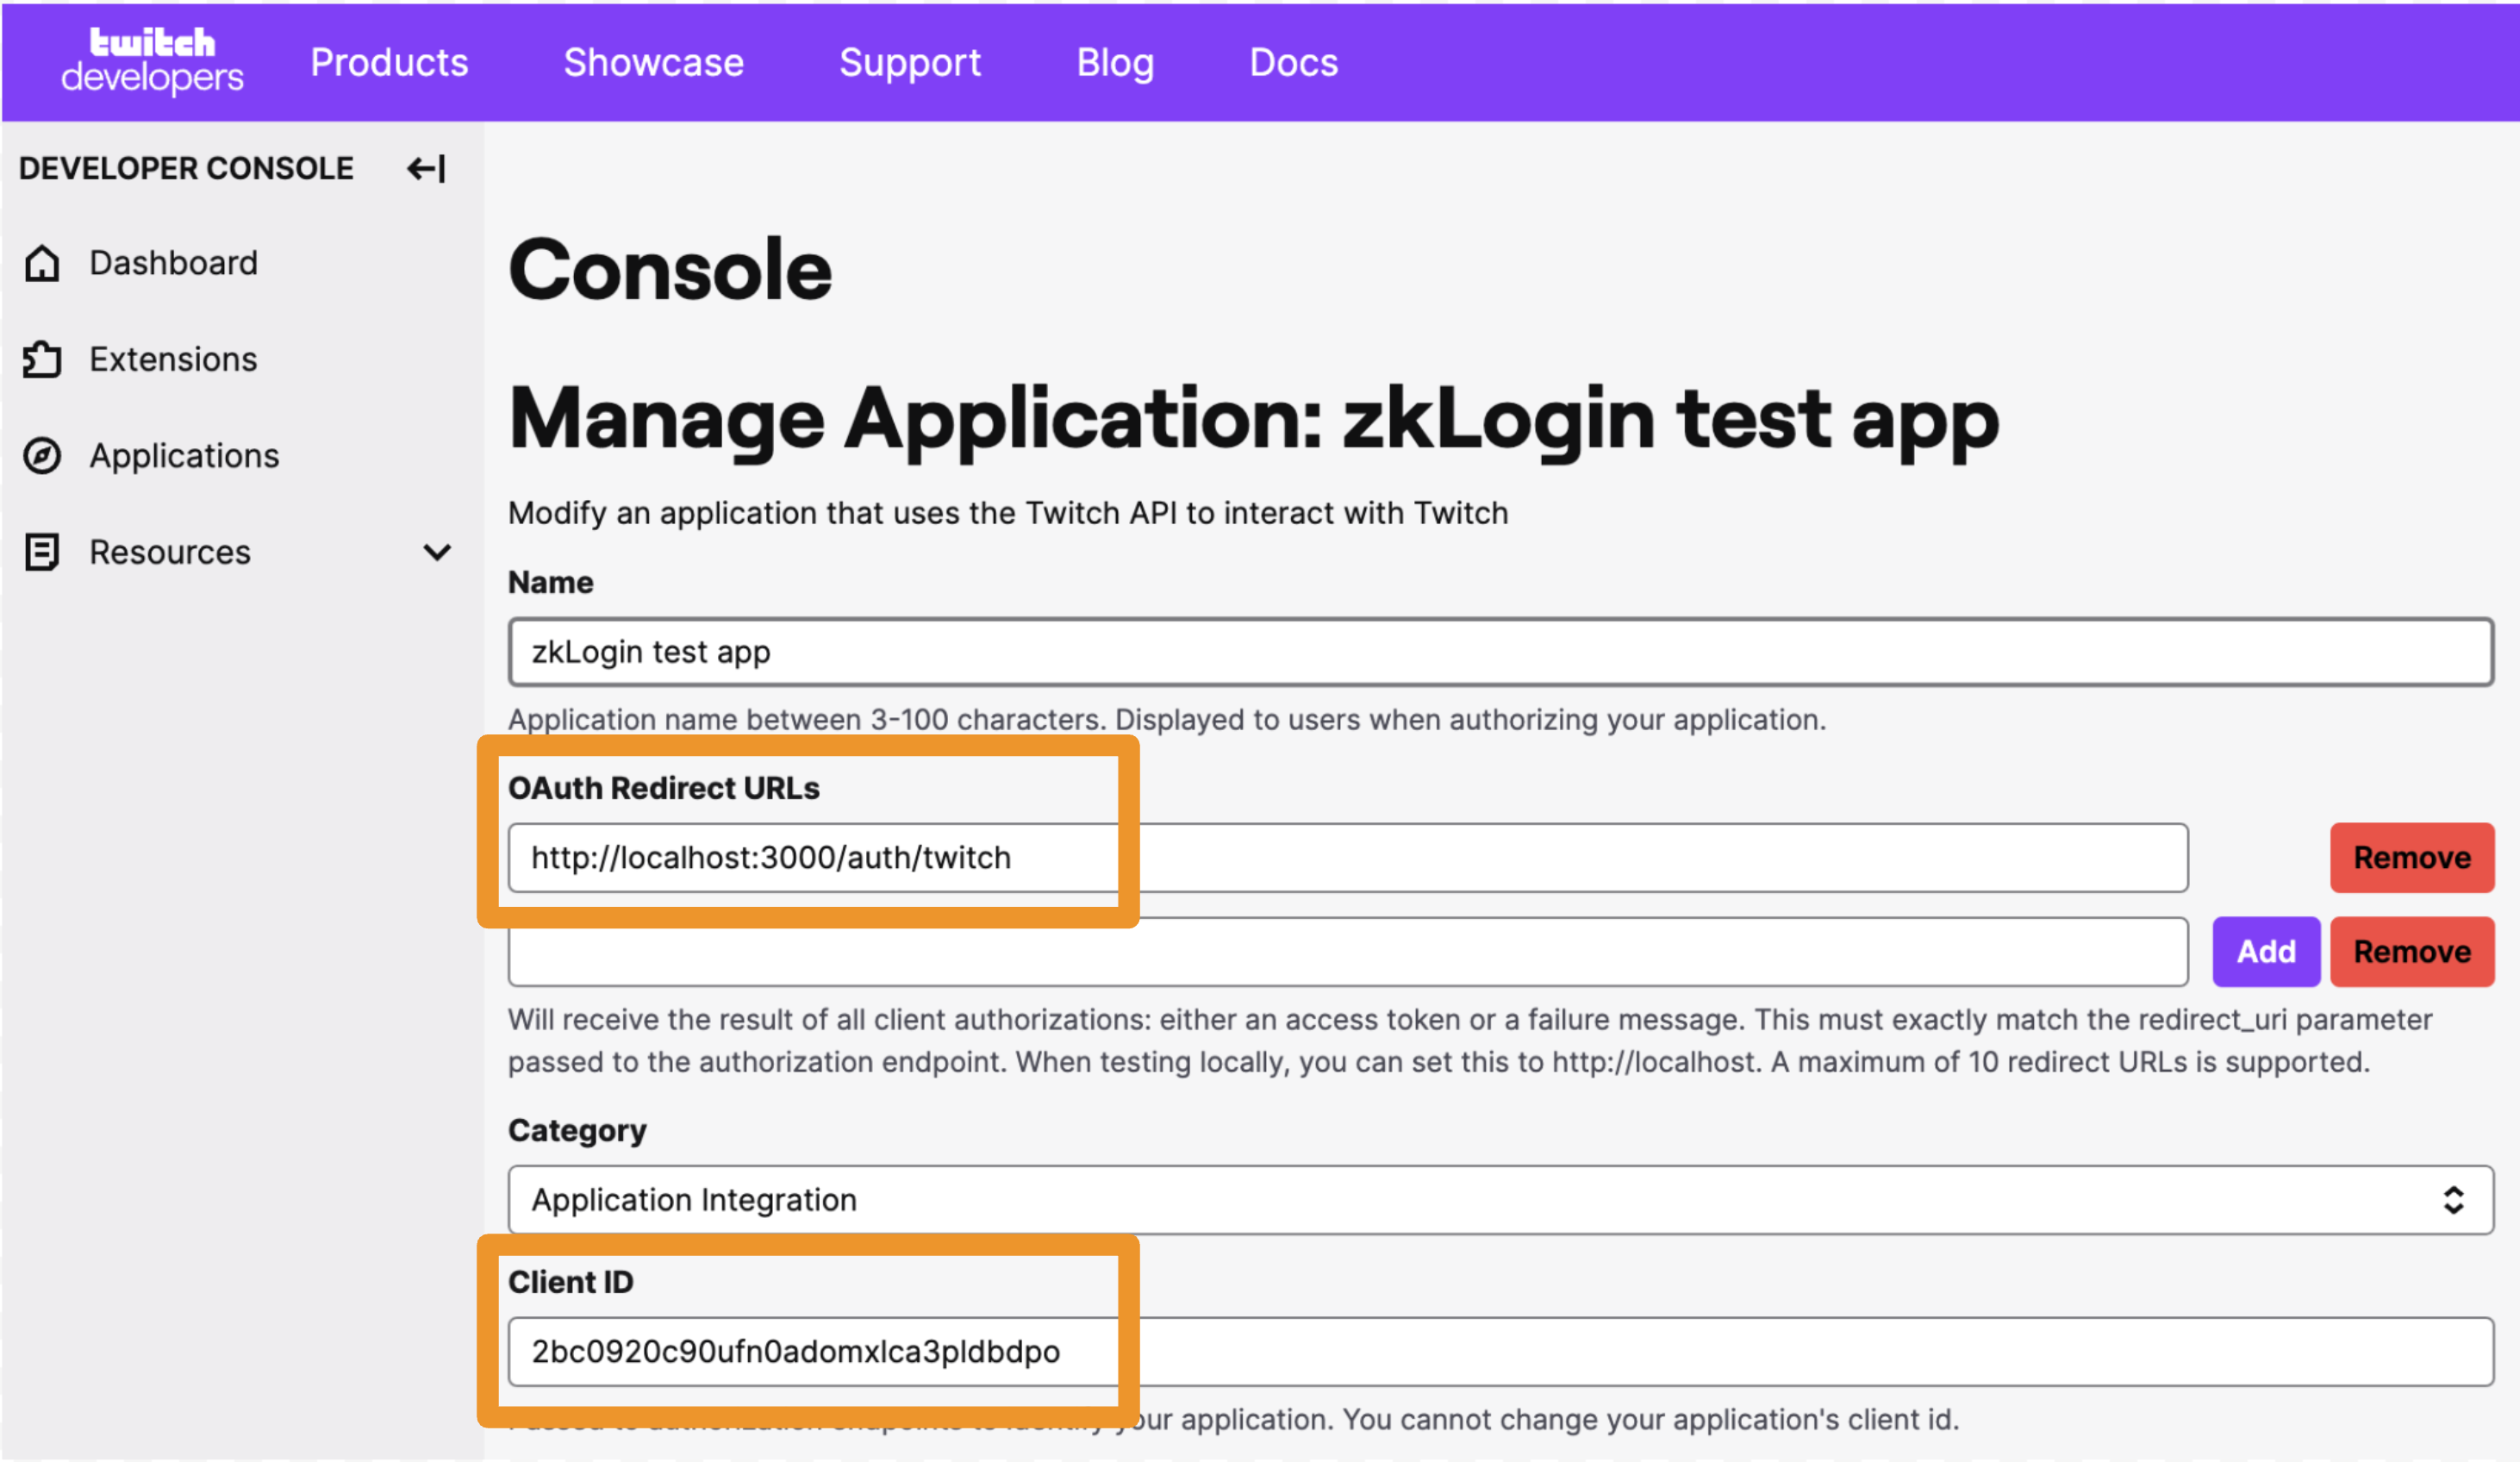Go to the Support page

(x=909, y=63)
